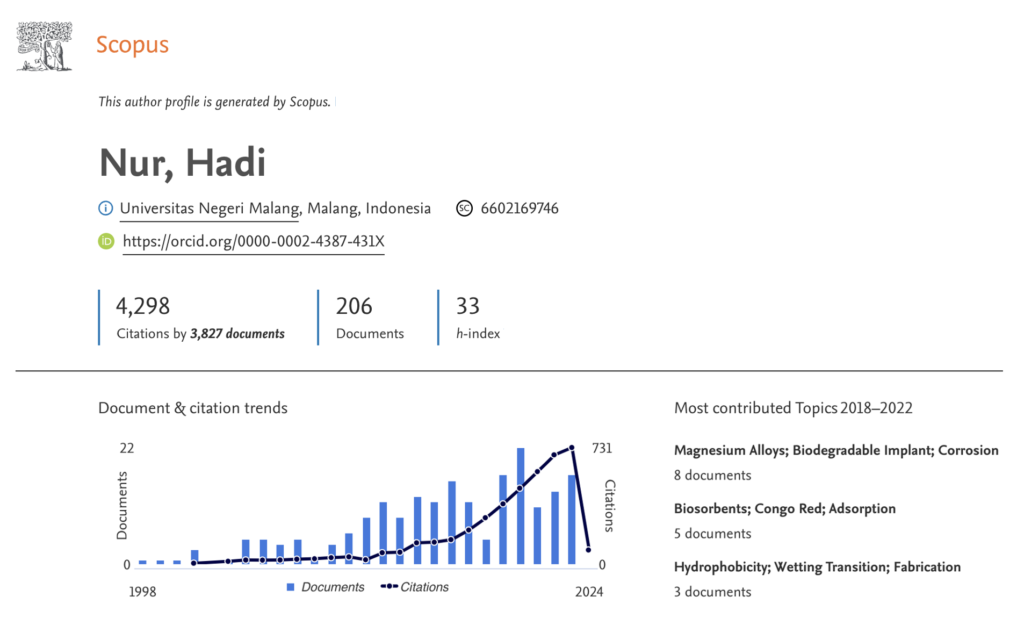Click the 206 Documents count
This screenshot has height=618, width=1024.
(354, 307)
